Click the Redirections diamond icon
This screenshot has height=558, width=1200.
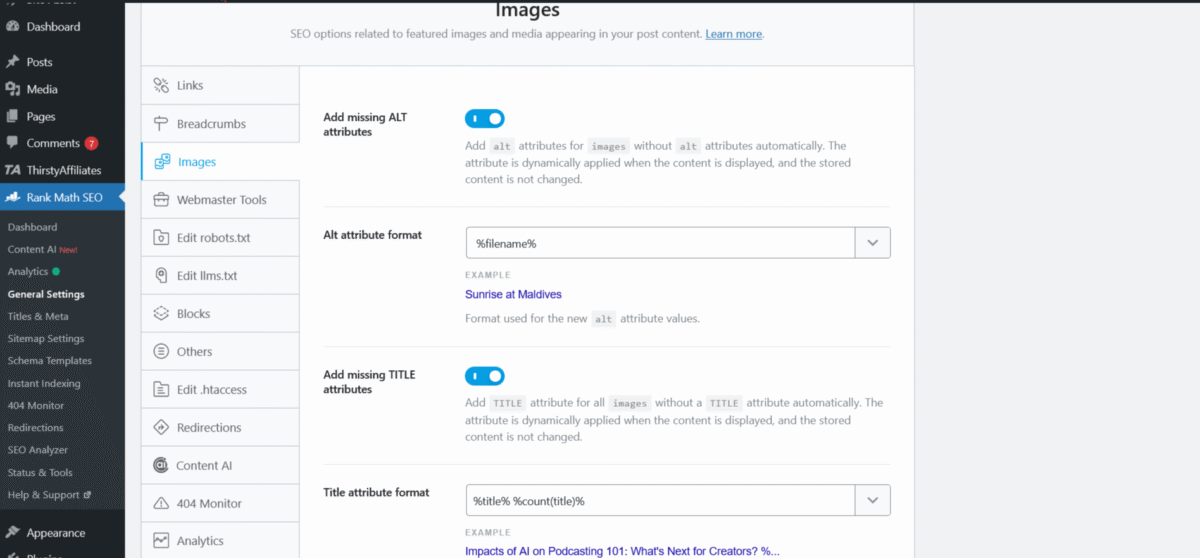tap(160, 428)
